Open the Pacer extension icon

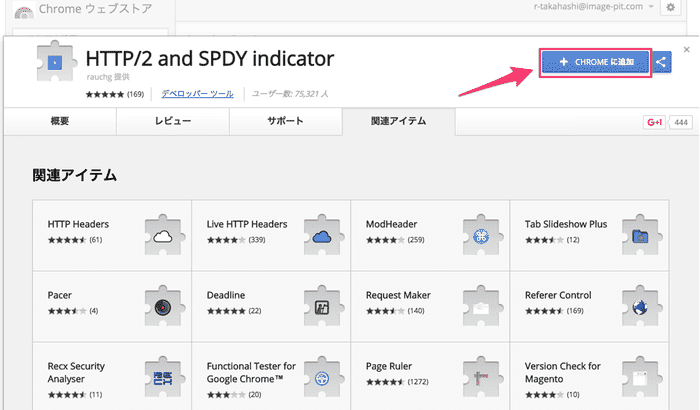pyautogui.click(x=164, y=307)
